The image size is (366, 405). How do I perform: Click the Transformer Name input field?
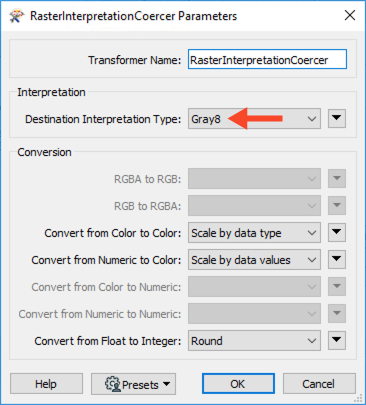267,59
